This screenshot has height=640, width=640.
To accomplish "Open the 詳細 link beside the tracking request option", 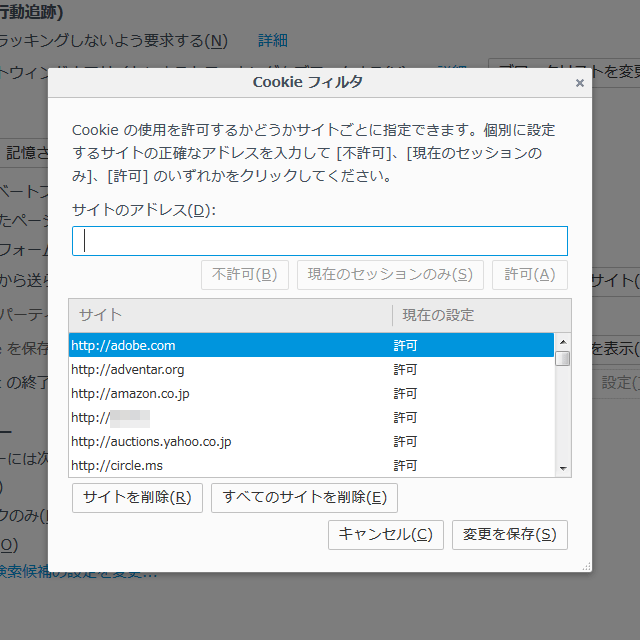I will point(272,41).
